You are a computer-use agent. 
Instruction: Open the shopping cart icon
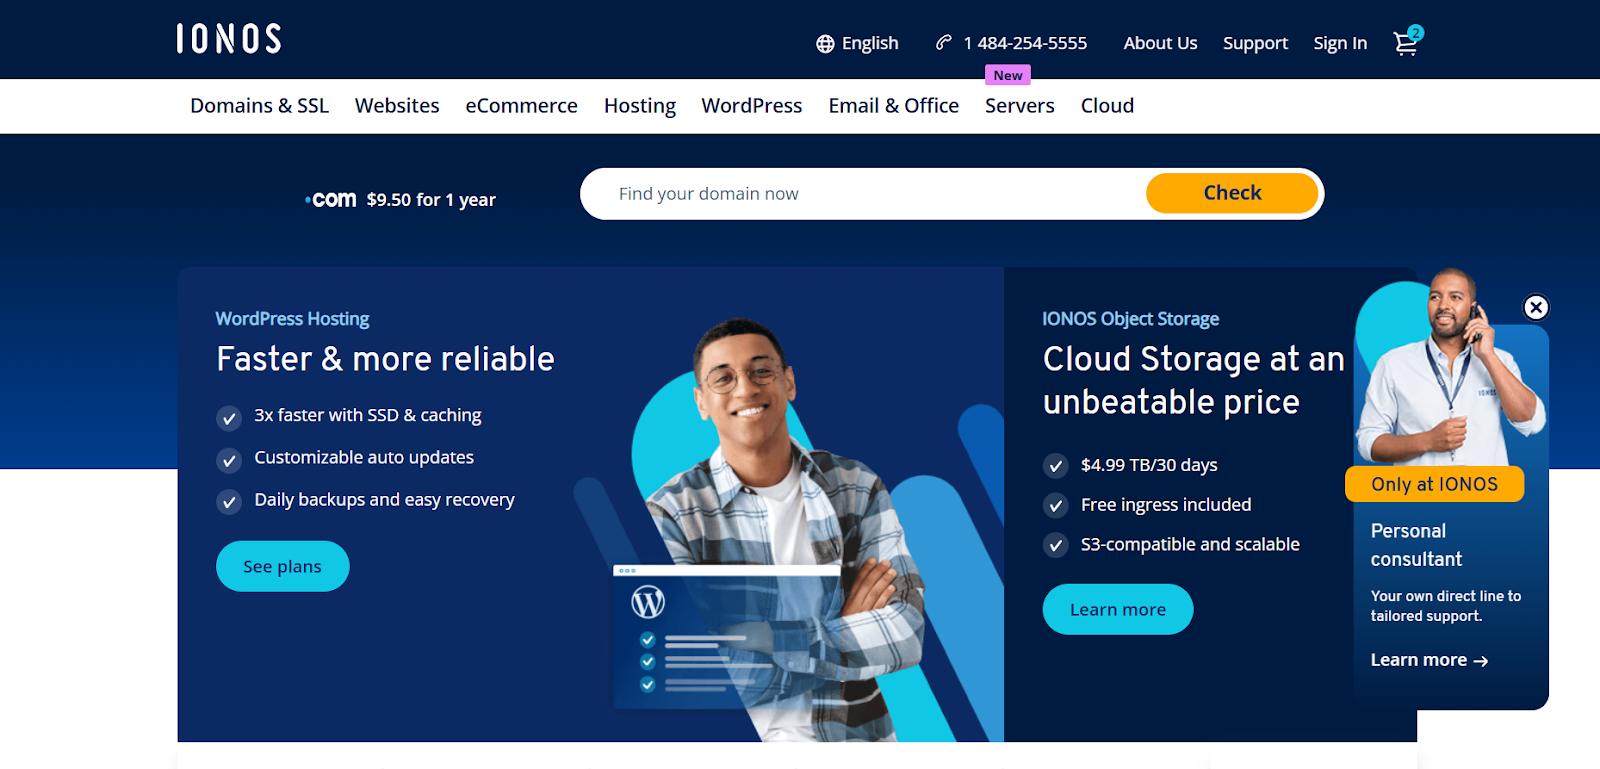click(x=1406, y=43)
